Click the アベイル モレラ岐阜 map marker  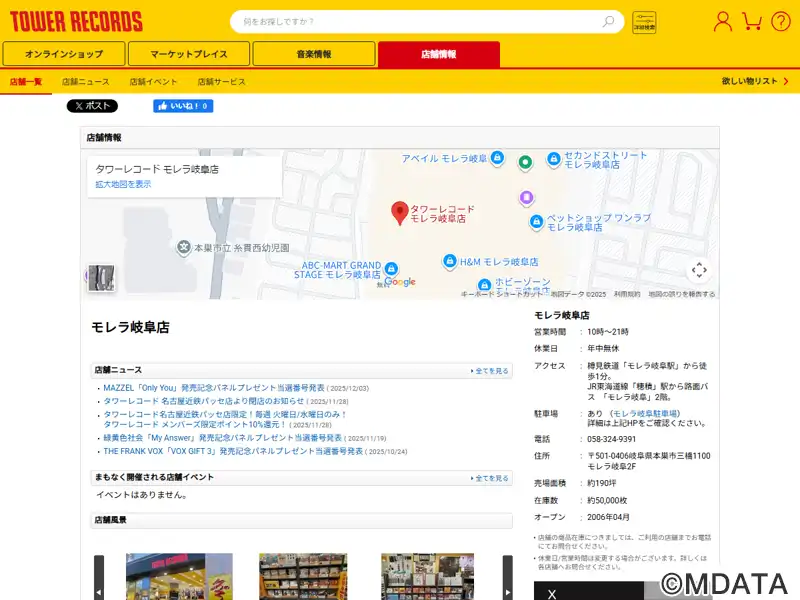(x=497, y=158)
